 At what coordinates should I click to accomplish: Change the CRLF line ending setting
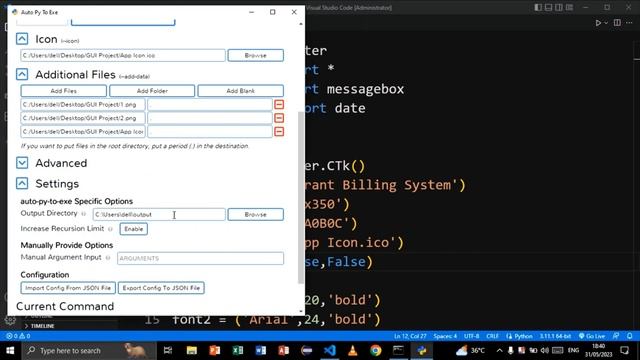click(492, 336)
